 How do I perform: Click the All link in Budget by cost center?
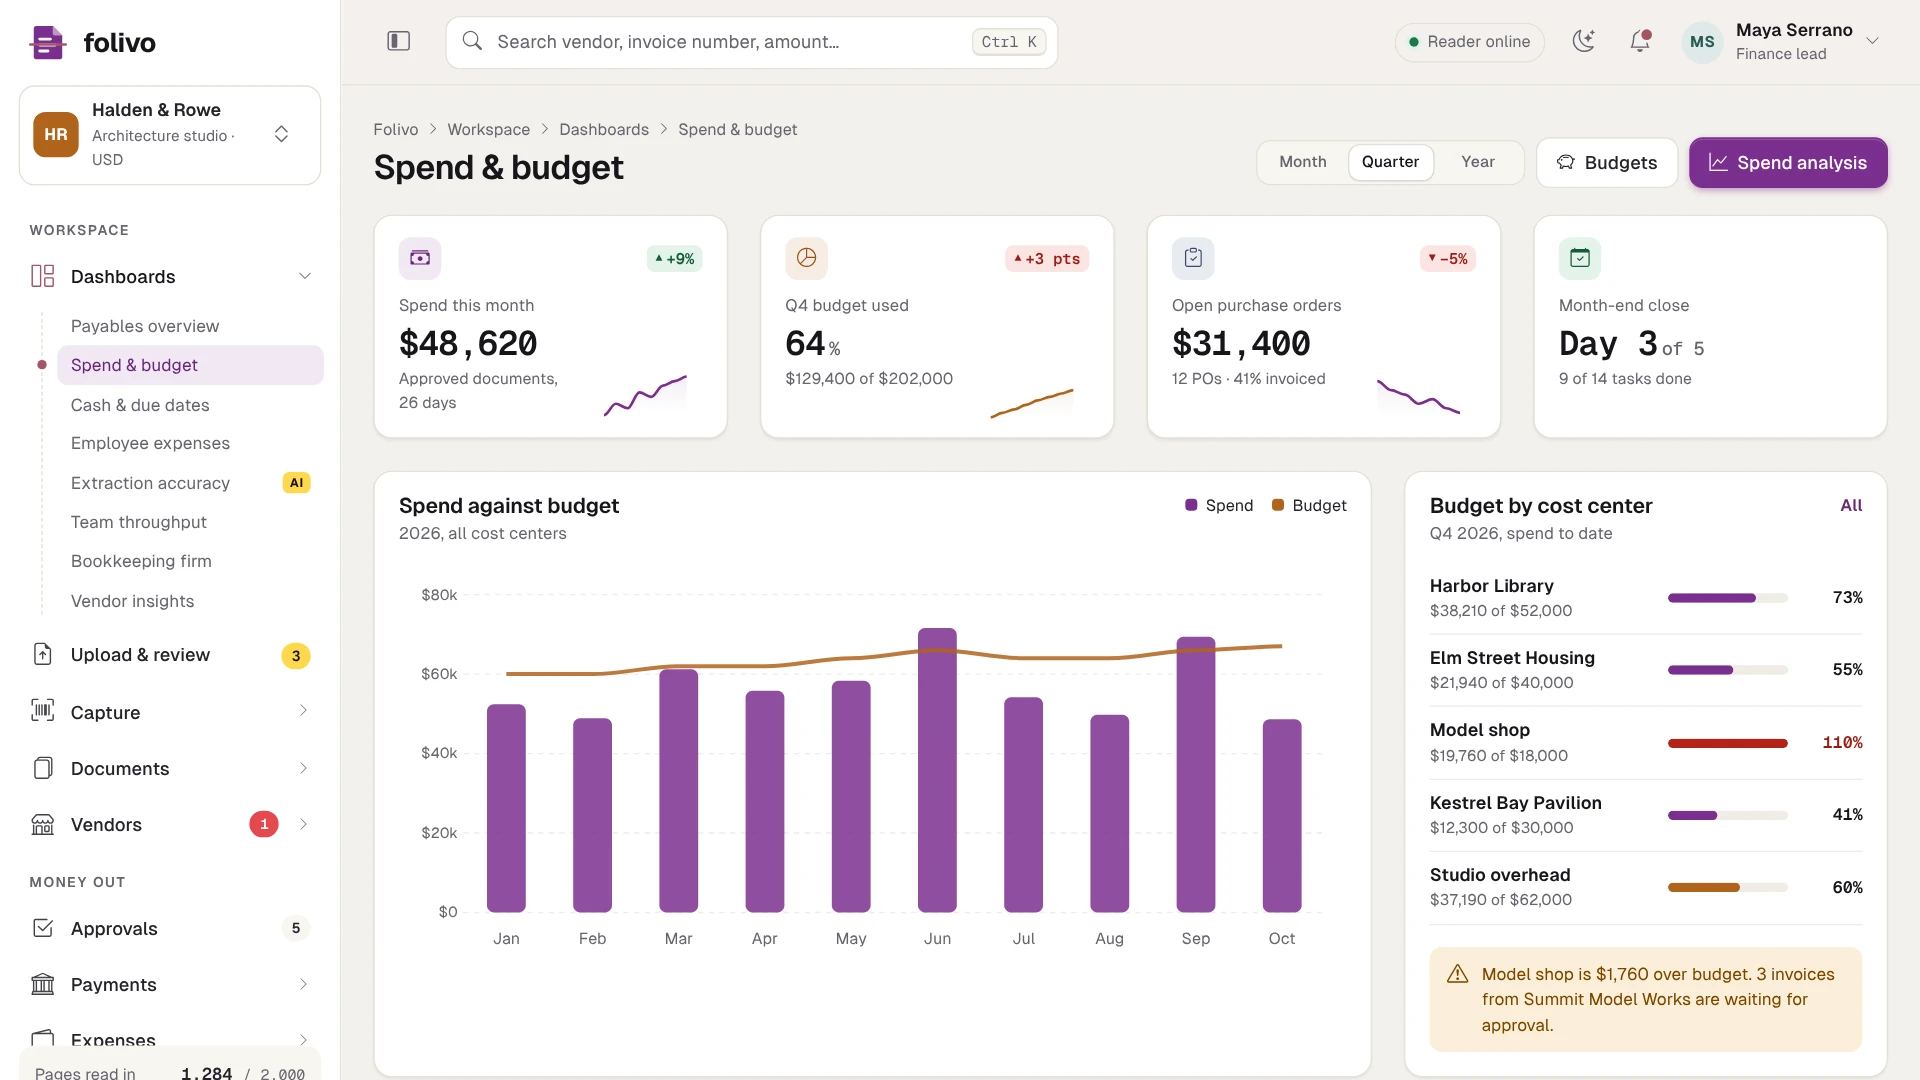click(1851, 505)
